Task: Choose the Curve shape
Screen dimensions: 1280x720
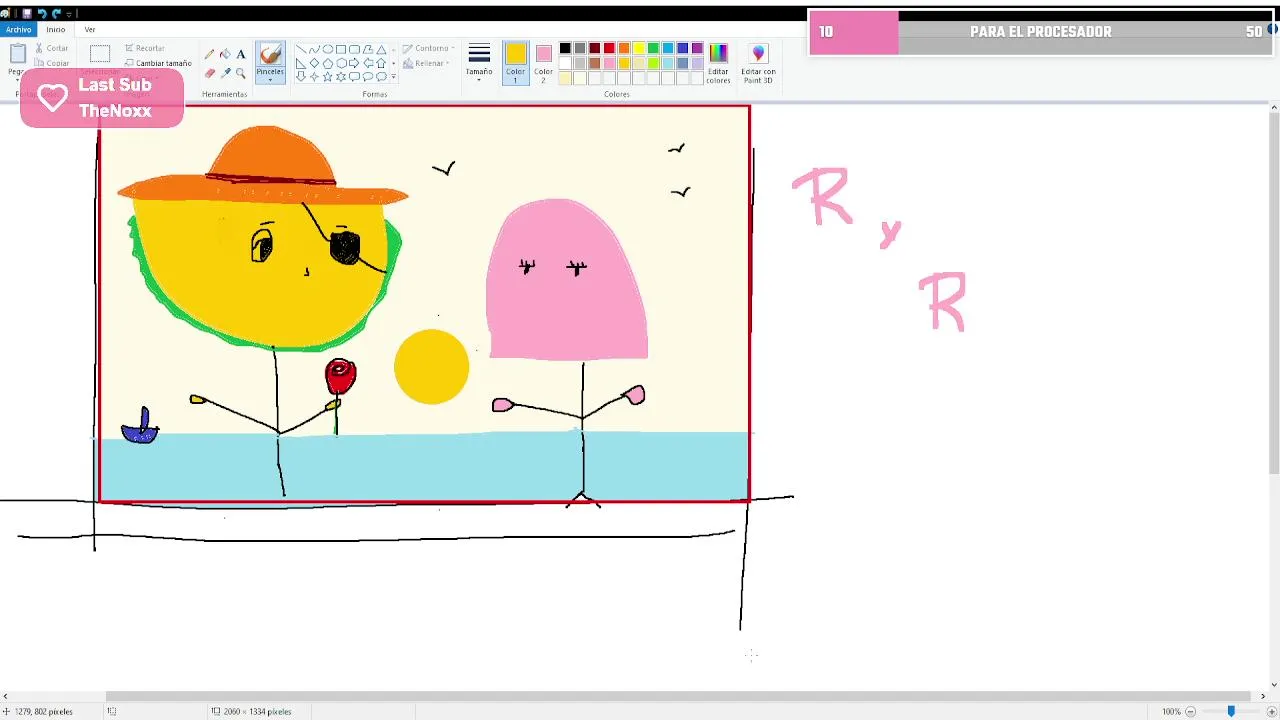Action: pyautogui.click(x=314, y=49)
